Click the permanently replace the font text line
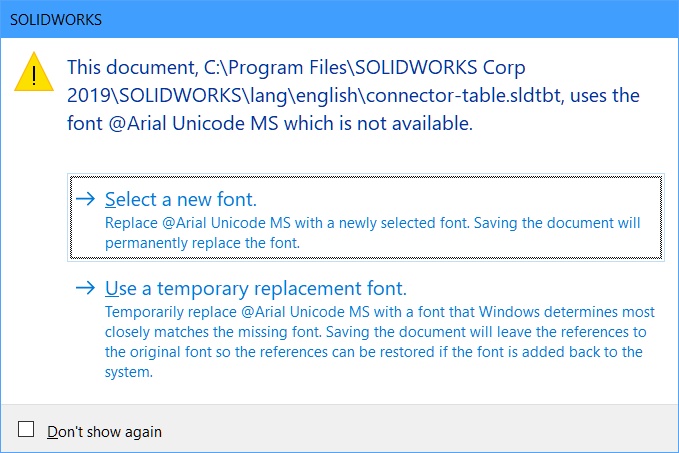Screen dimensions: 679x453 [x=202, y=243]
